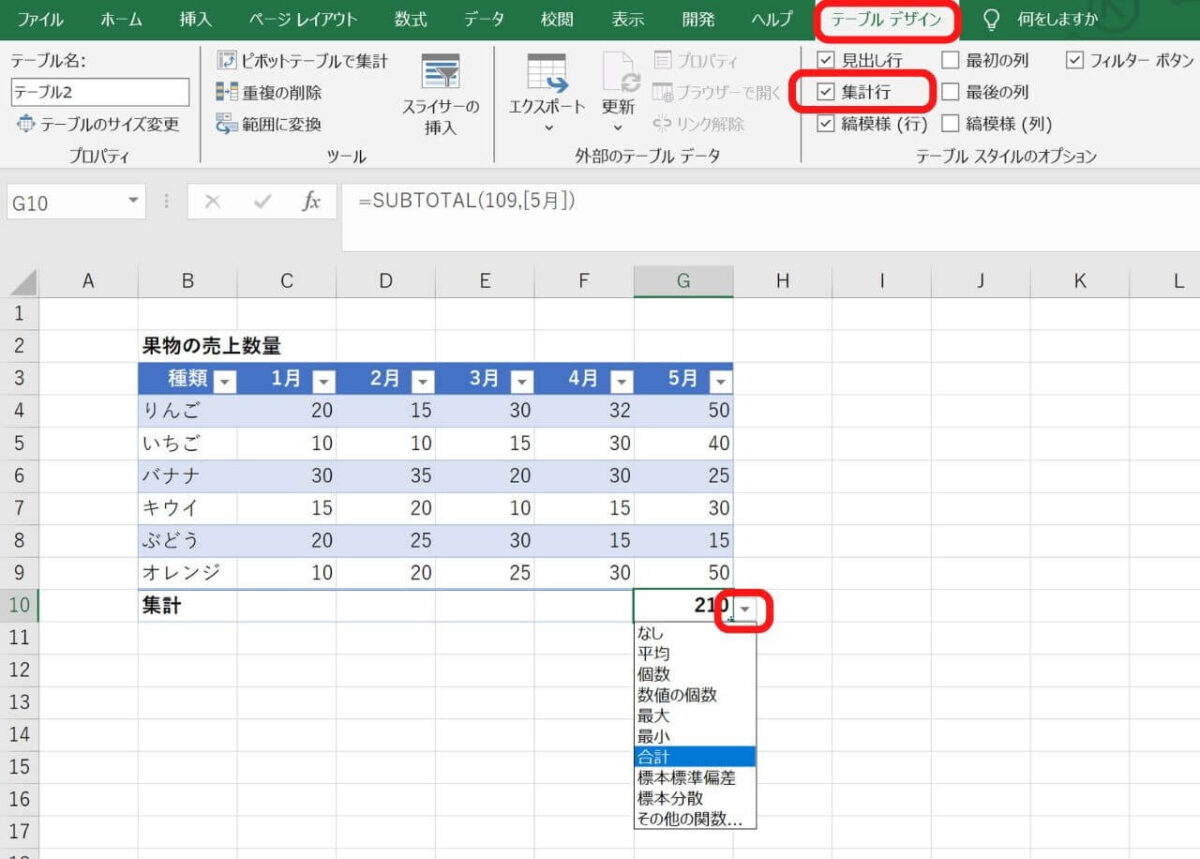Enable 縞模様 (列) banded columns checkbox
Screen dimensions: 1200x859
[950, 124]
